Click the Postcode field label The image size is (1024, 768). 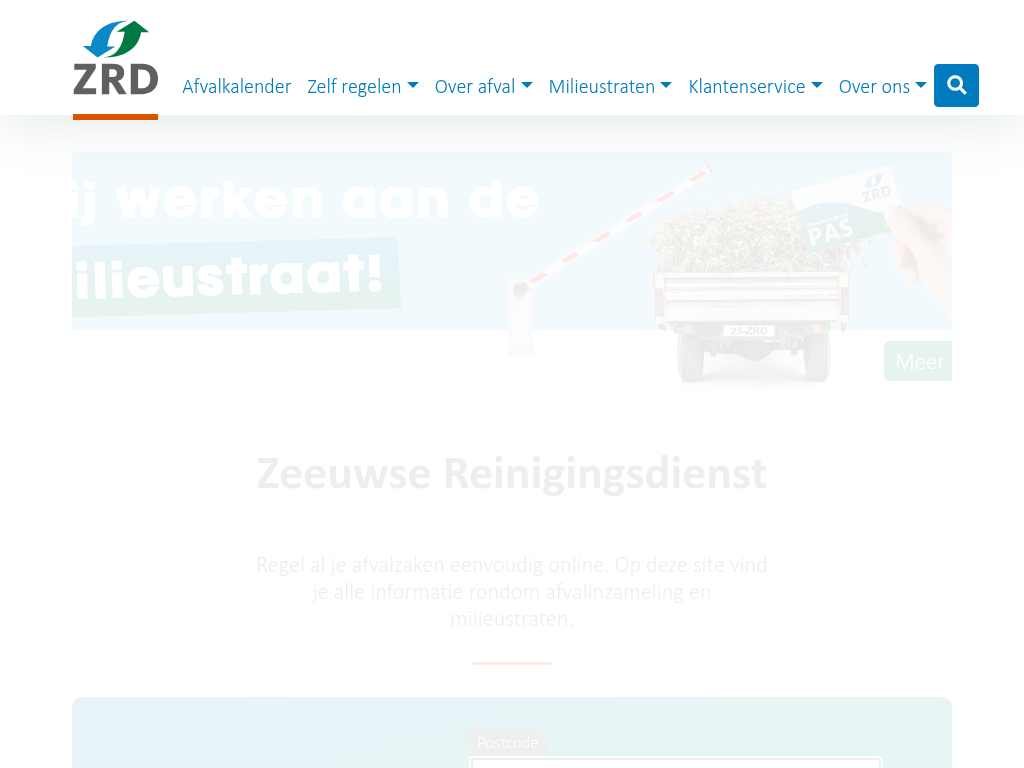pyautogui.click(x=508, y=742)
